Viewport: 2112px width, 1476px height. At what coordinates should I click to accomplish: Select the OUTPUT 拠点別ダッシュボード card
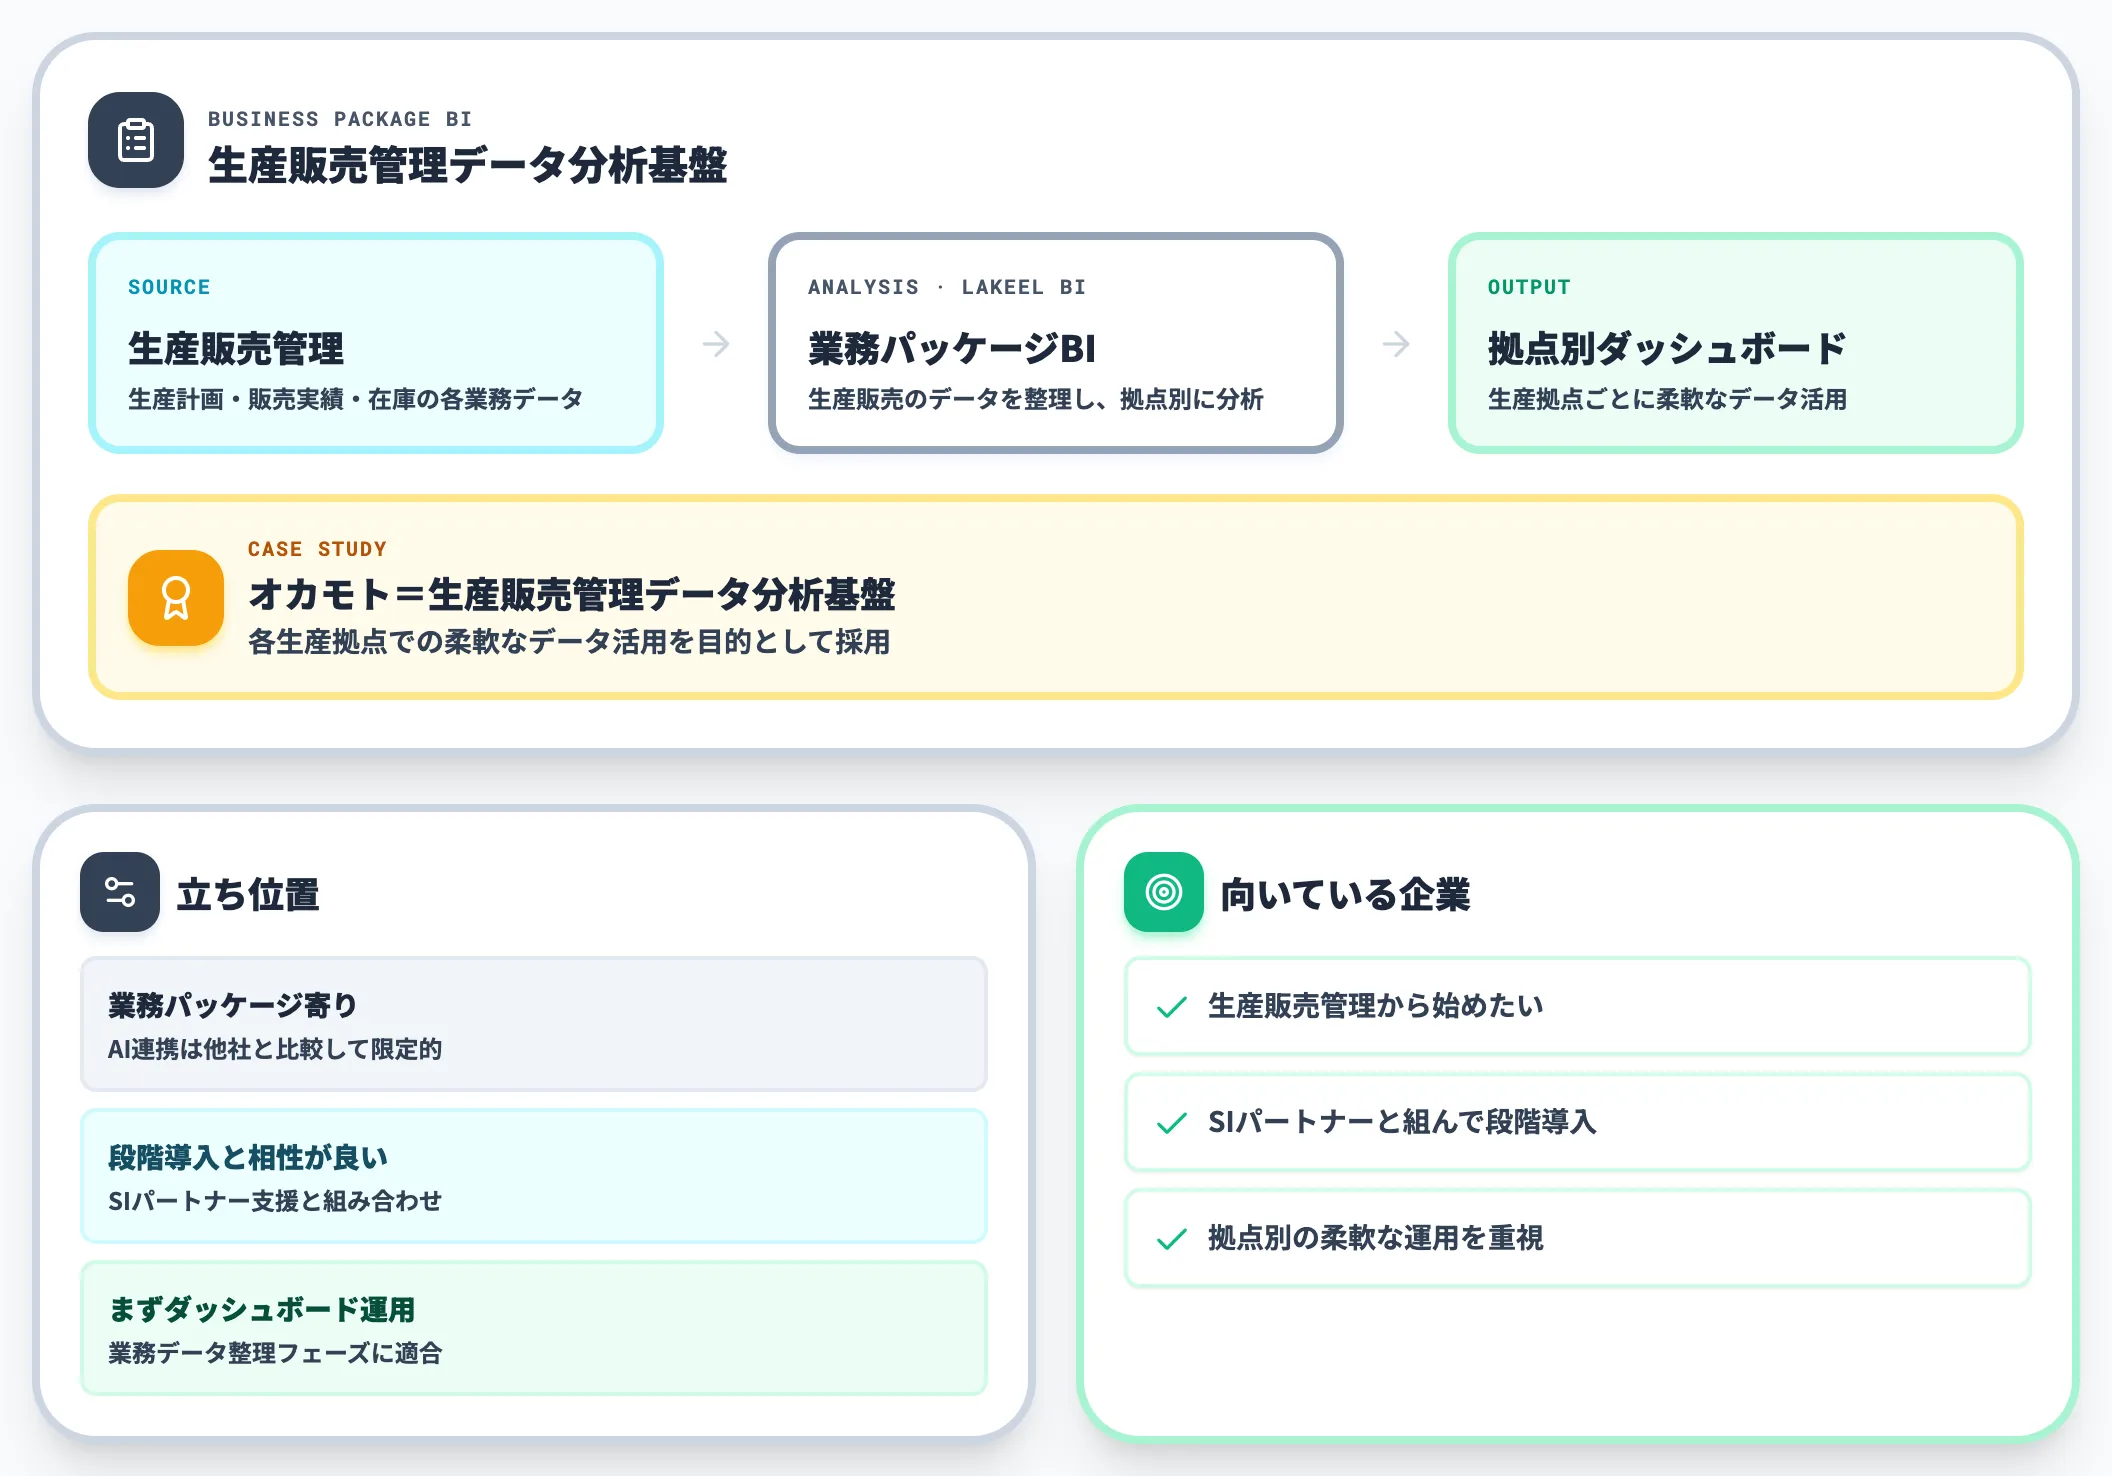pos(1736,343)
